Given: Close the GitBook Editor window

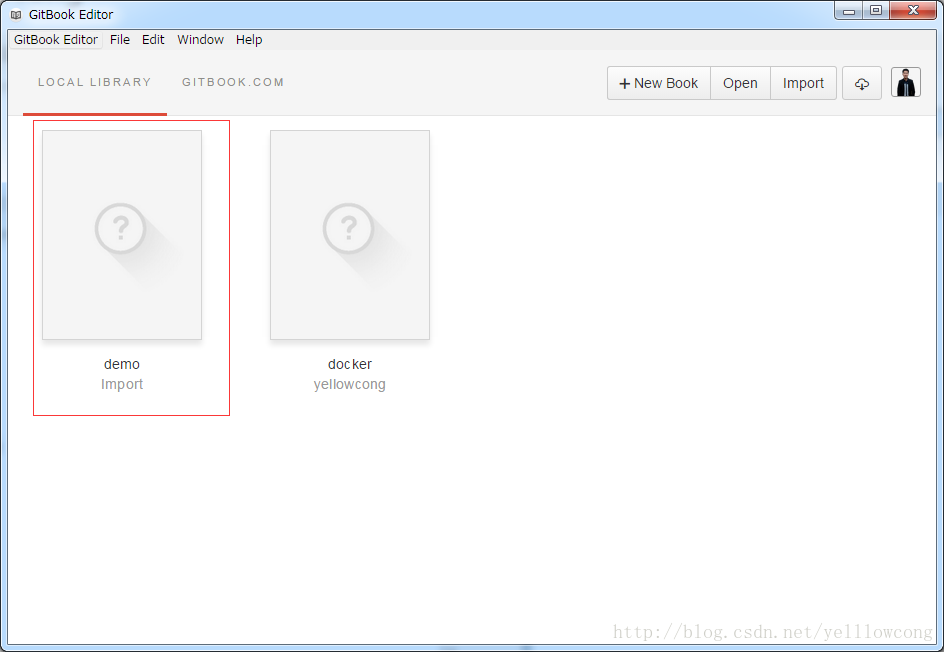Looking at the screenshot, I should click(913, 10).
